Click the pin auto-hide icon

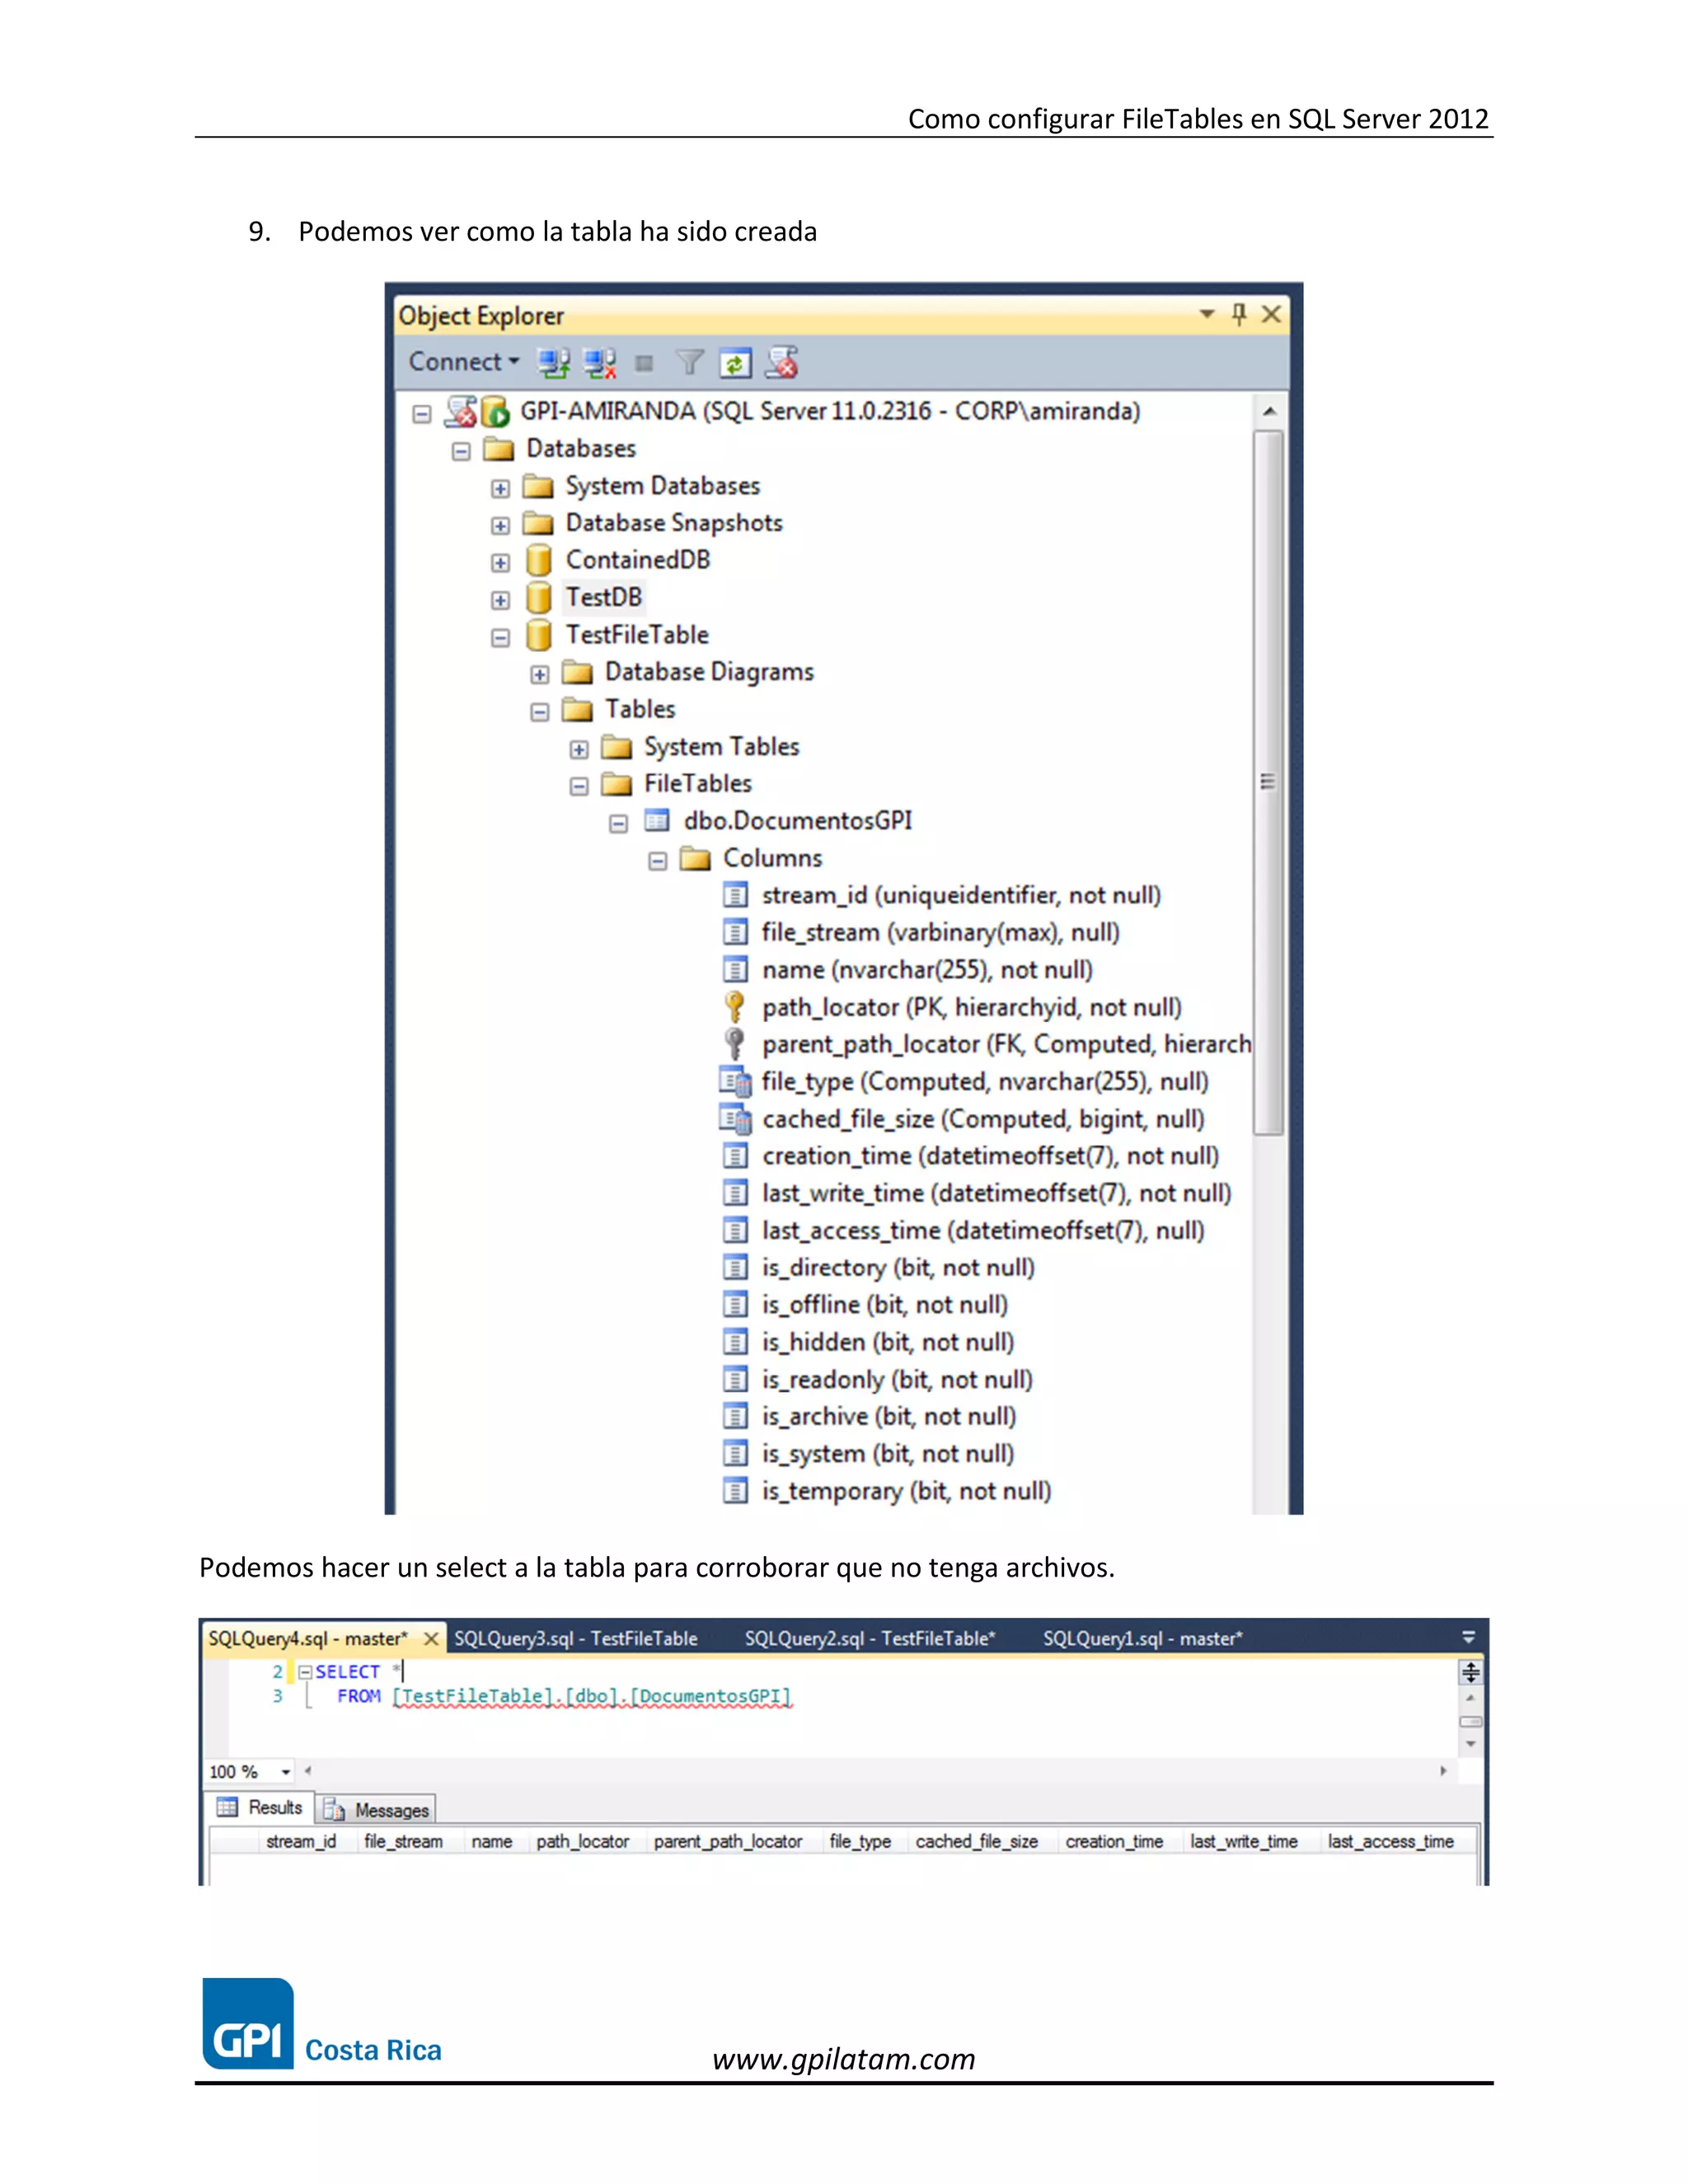coord(1239,315)
